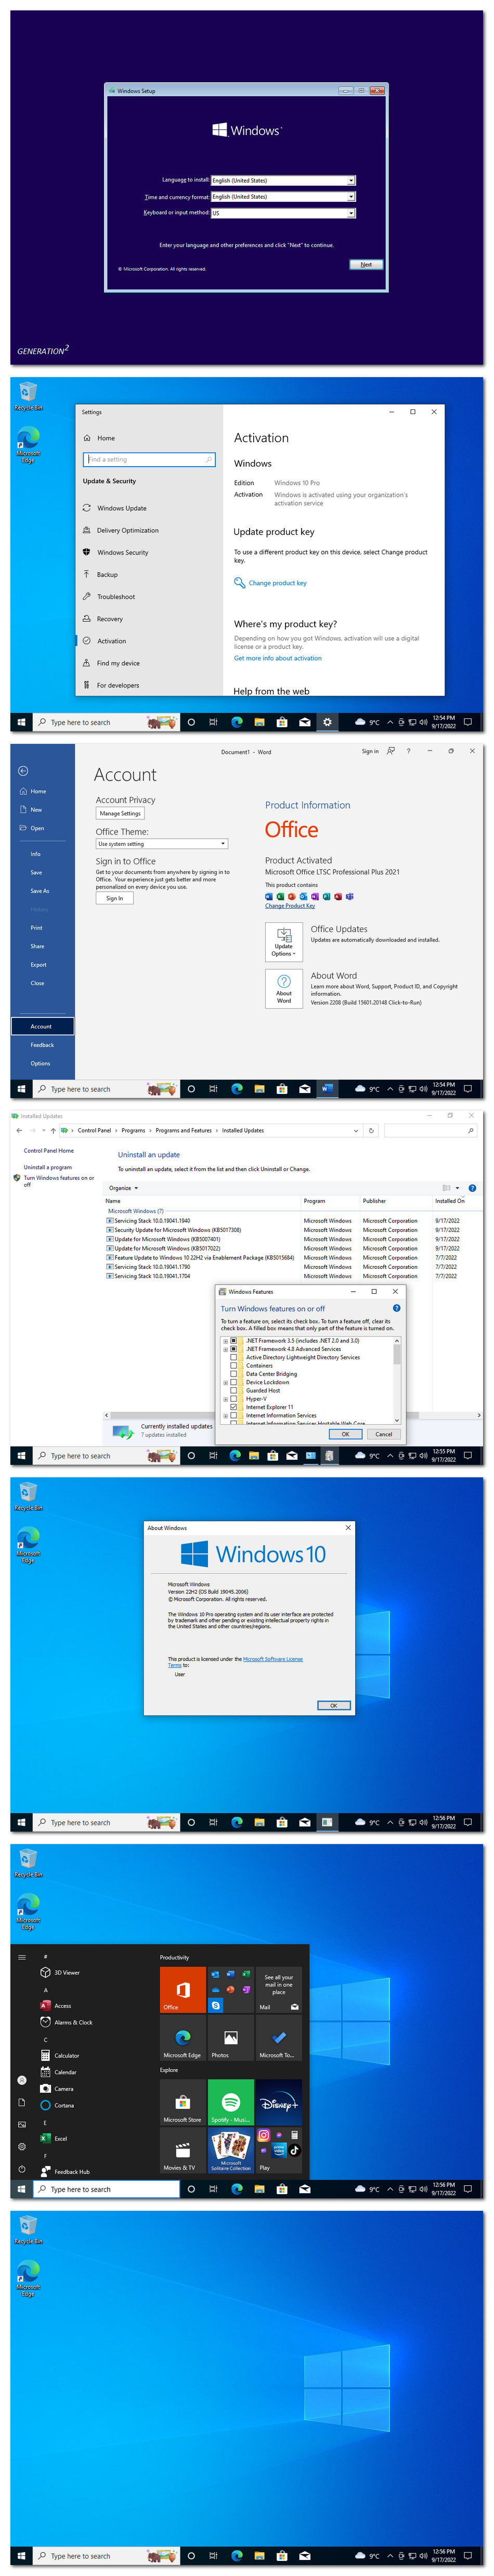
Task: Click Windows Features list vertical scrollbar
Action: coord(397,1380)
